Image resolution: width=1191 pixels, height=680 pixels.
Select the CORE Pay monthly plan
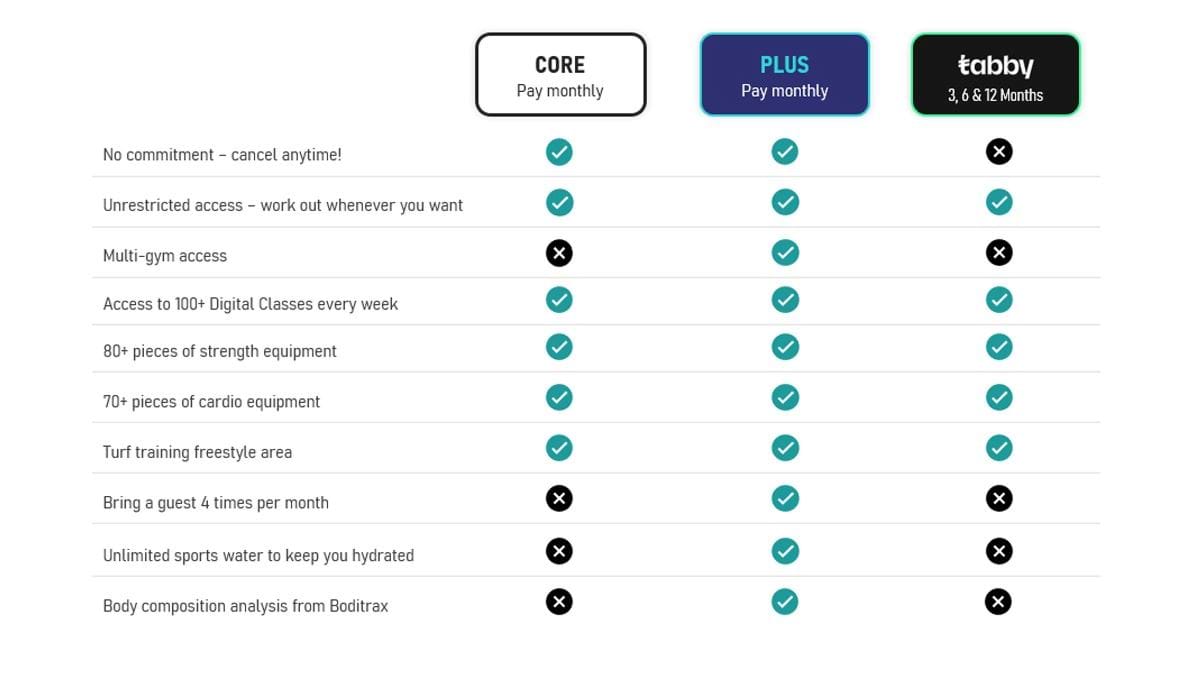[560, 75]
